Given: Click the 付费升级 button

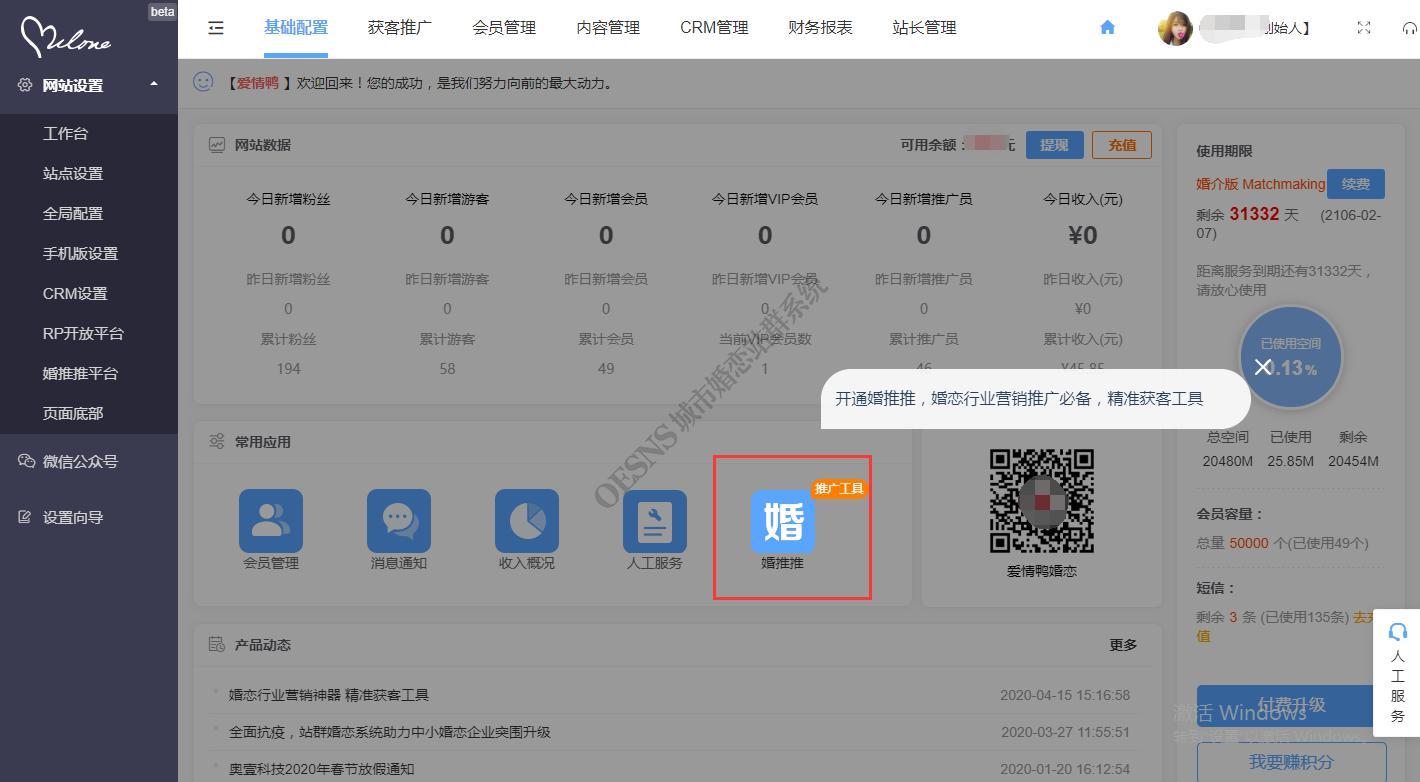Looking at the screenshot, I should tap(1291, 706).
